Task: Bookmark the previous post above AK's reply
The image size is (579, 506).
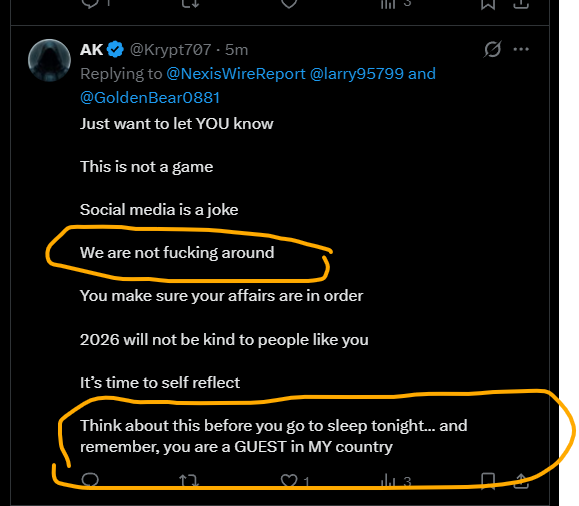Action: (x=488, y=4)
